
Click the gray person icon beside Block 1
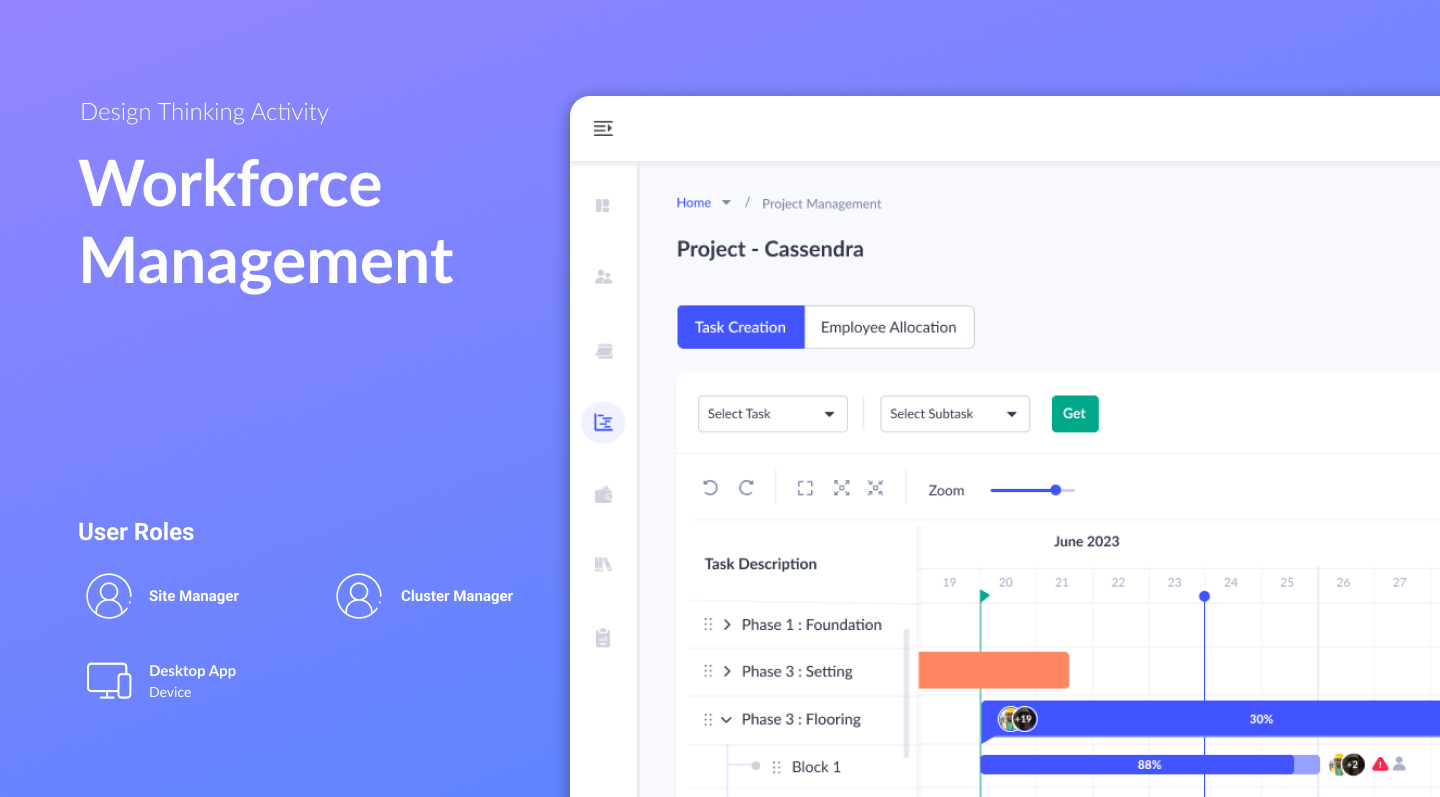click(x=1400, y=764)
